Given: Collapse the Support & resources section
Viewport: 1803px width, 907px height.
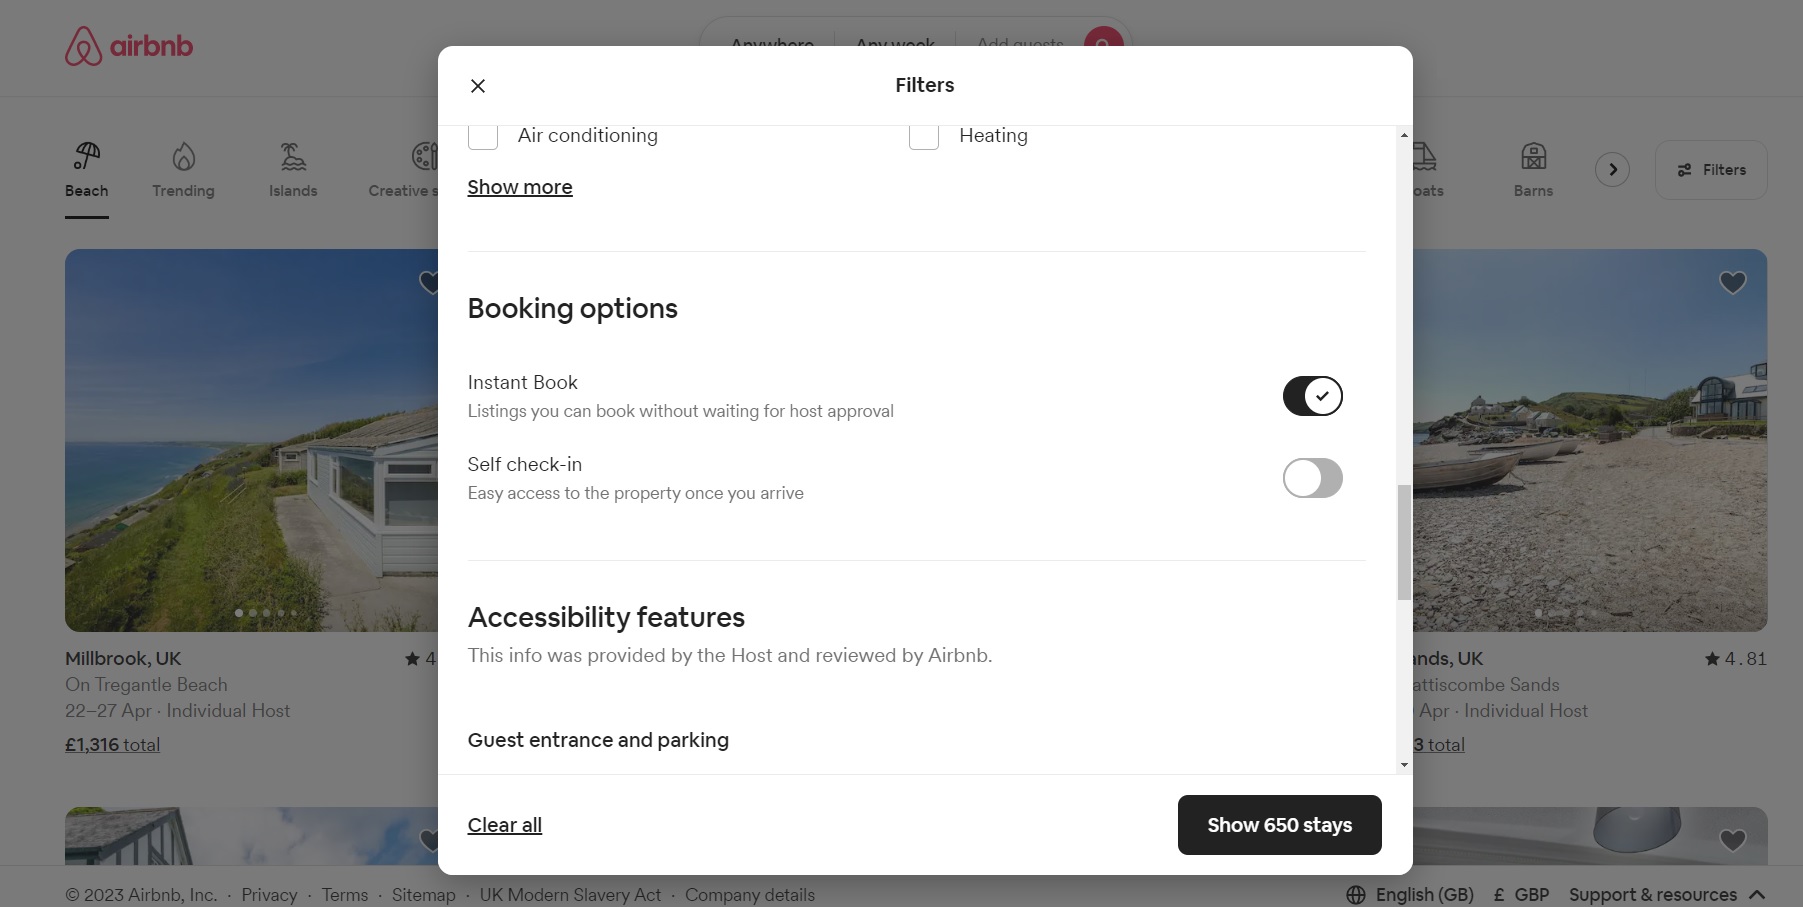Looking at the screenshot, I should (1760, 894).
